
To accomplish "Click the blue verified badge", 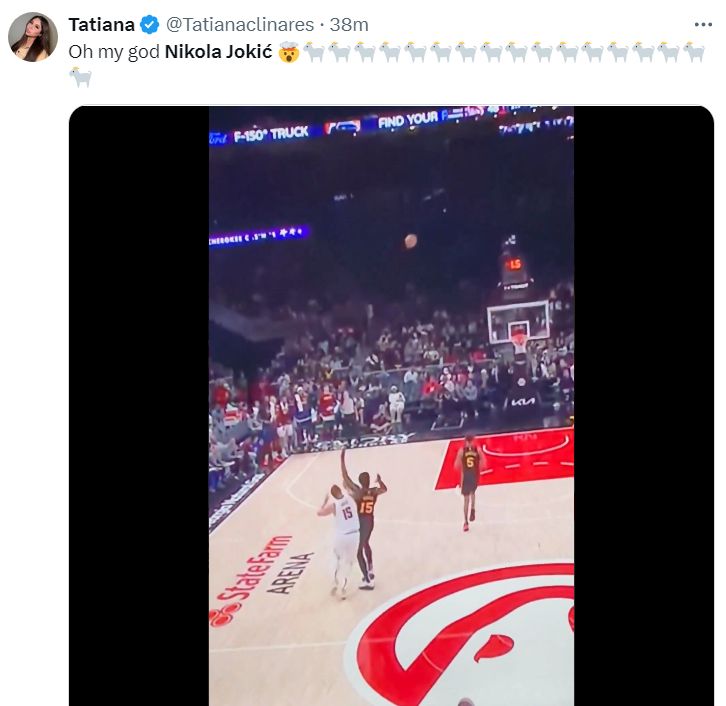I will click(149, 25).
